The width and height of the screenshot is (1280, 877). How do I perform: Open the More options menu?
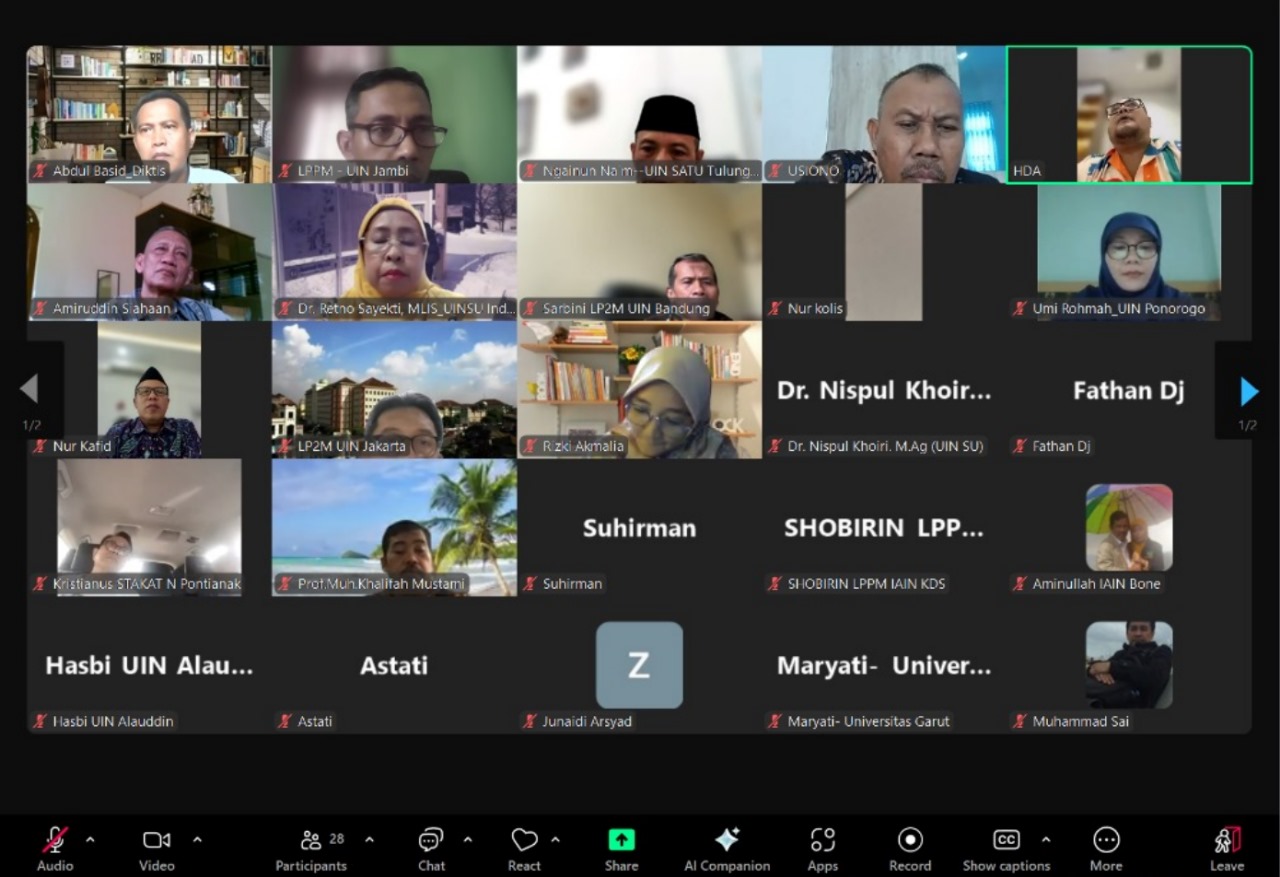(x=1105, y=849)
